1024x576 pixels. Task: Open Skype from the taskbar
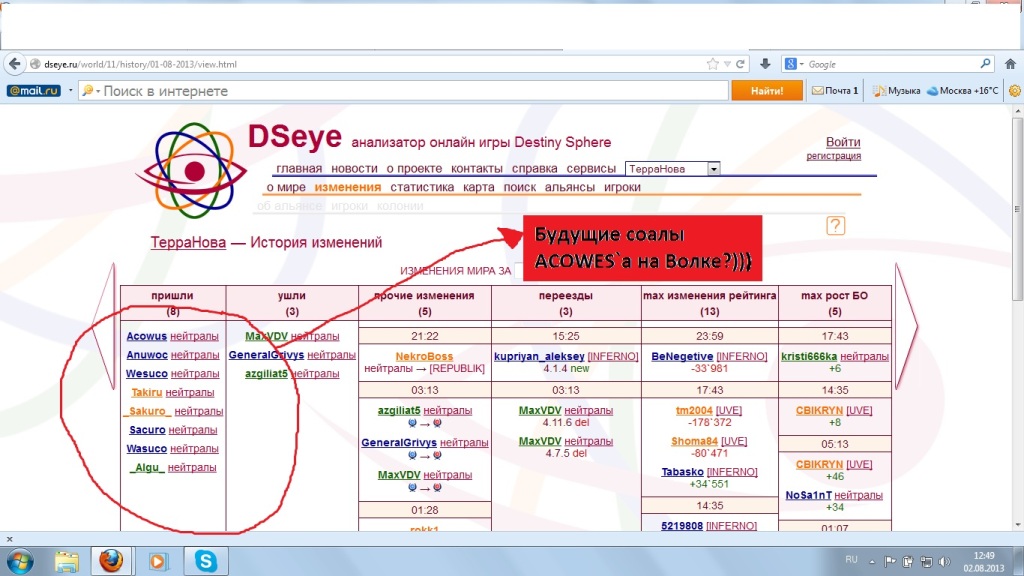pos(205,560)
